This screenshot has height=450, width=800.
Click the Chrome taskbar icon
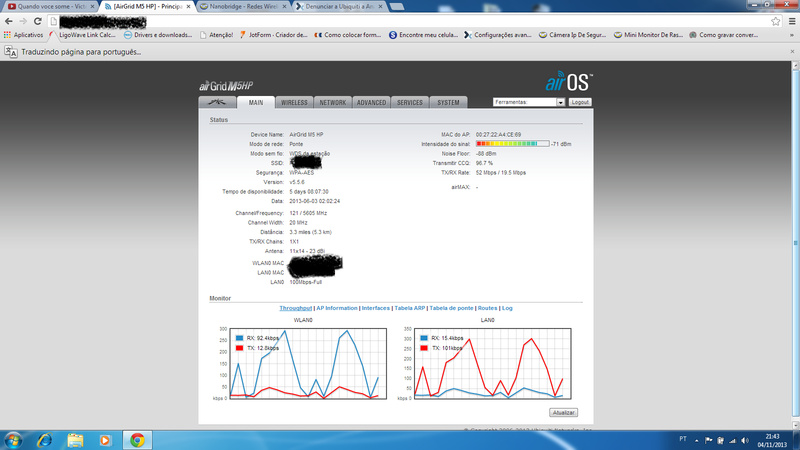[x=137, y=440]
